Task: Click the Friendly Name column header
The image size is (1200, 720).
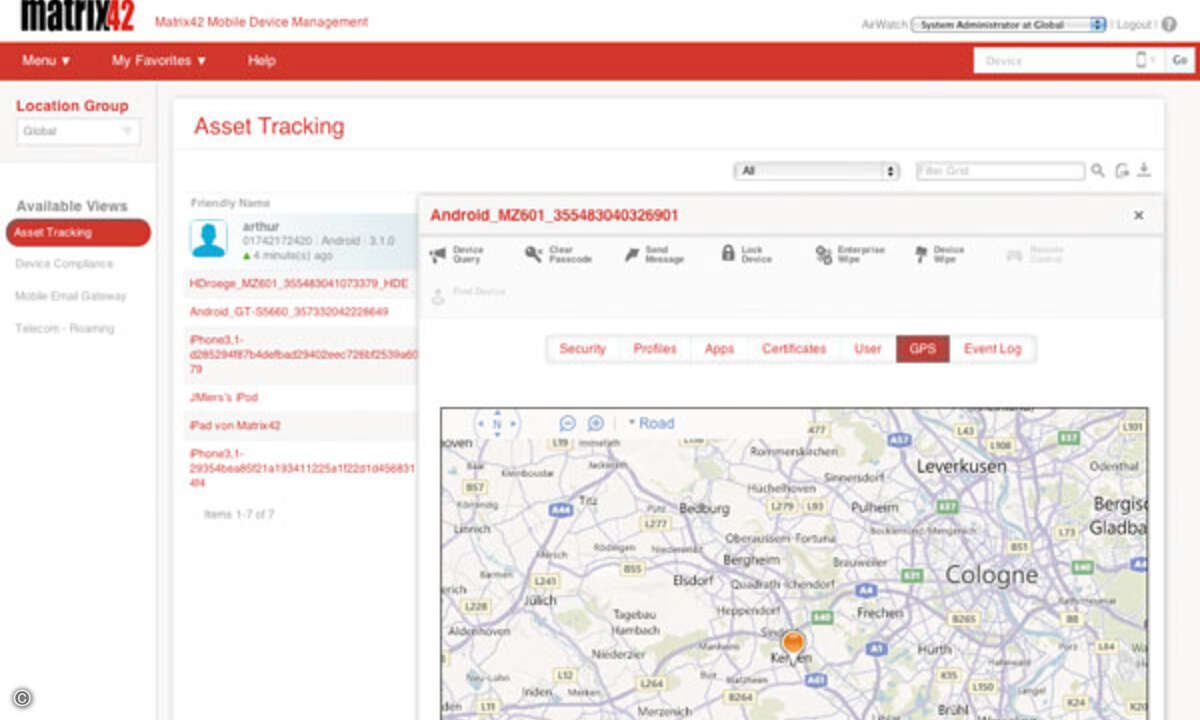Action: coord(231,203)
